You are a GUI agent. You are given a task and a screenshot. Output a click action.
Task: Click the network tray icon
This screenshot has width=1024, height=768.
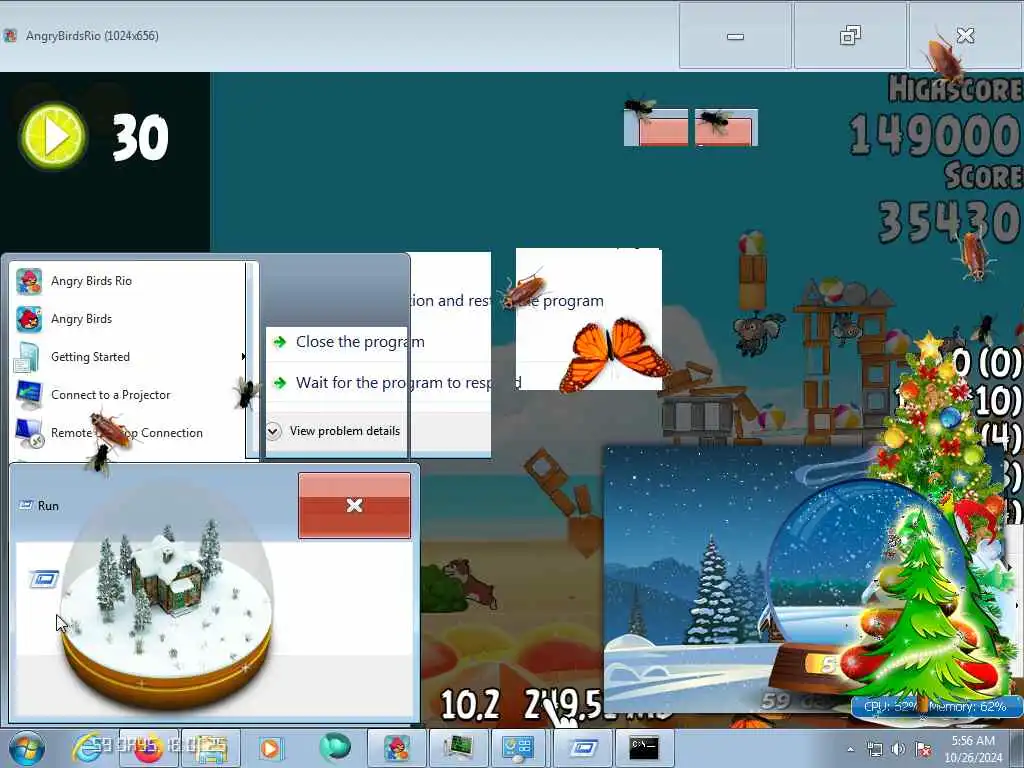[874, 749]
